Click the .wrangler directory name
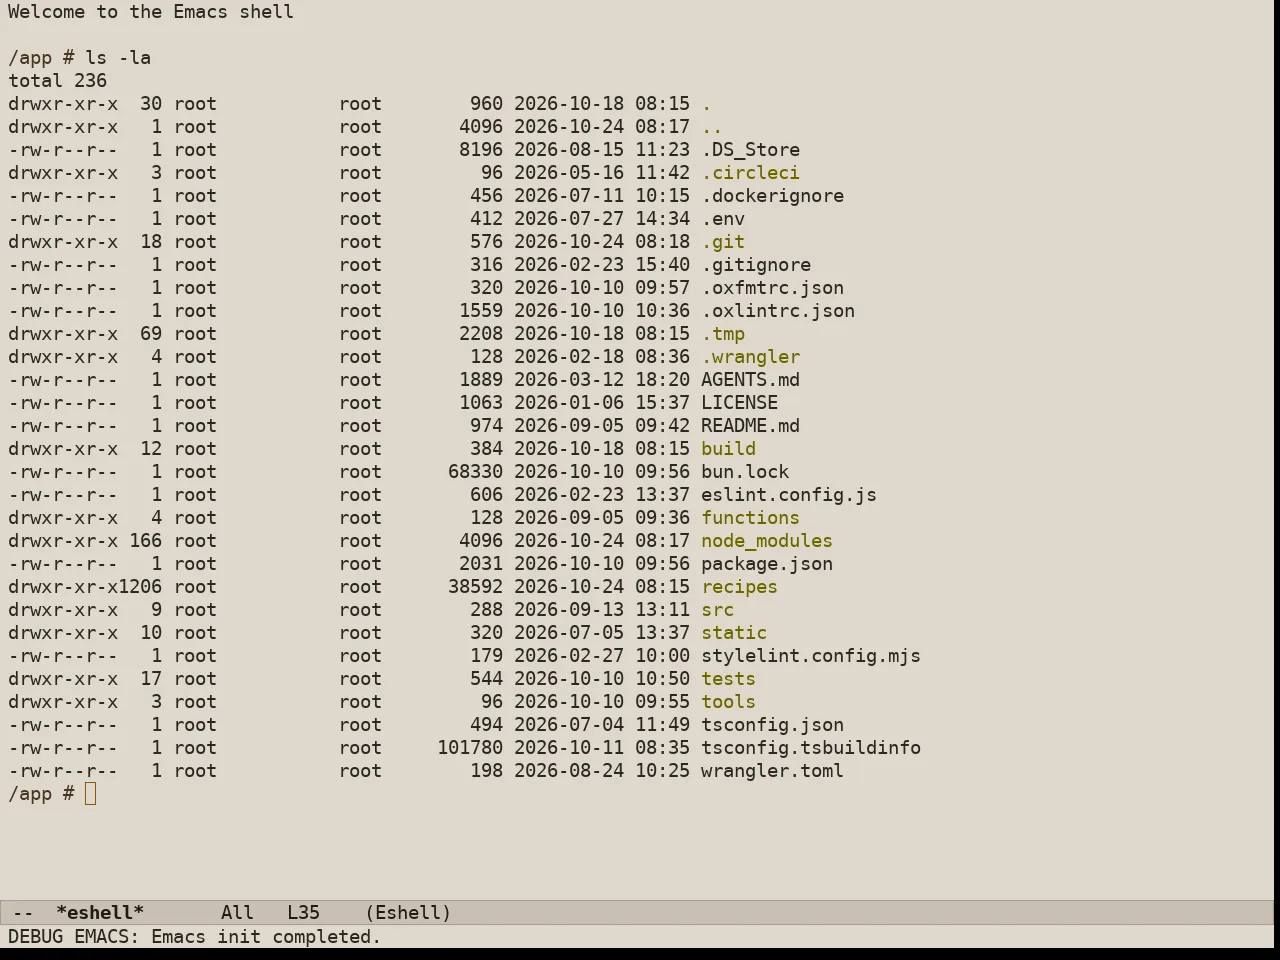 tap(750, 357)
